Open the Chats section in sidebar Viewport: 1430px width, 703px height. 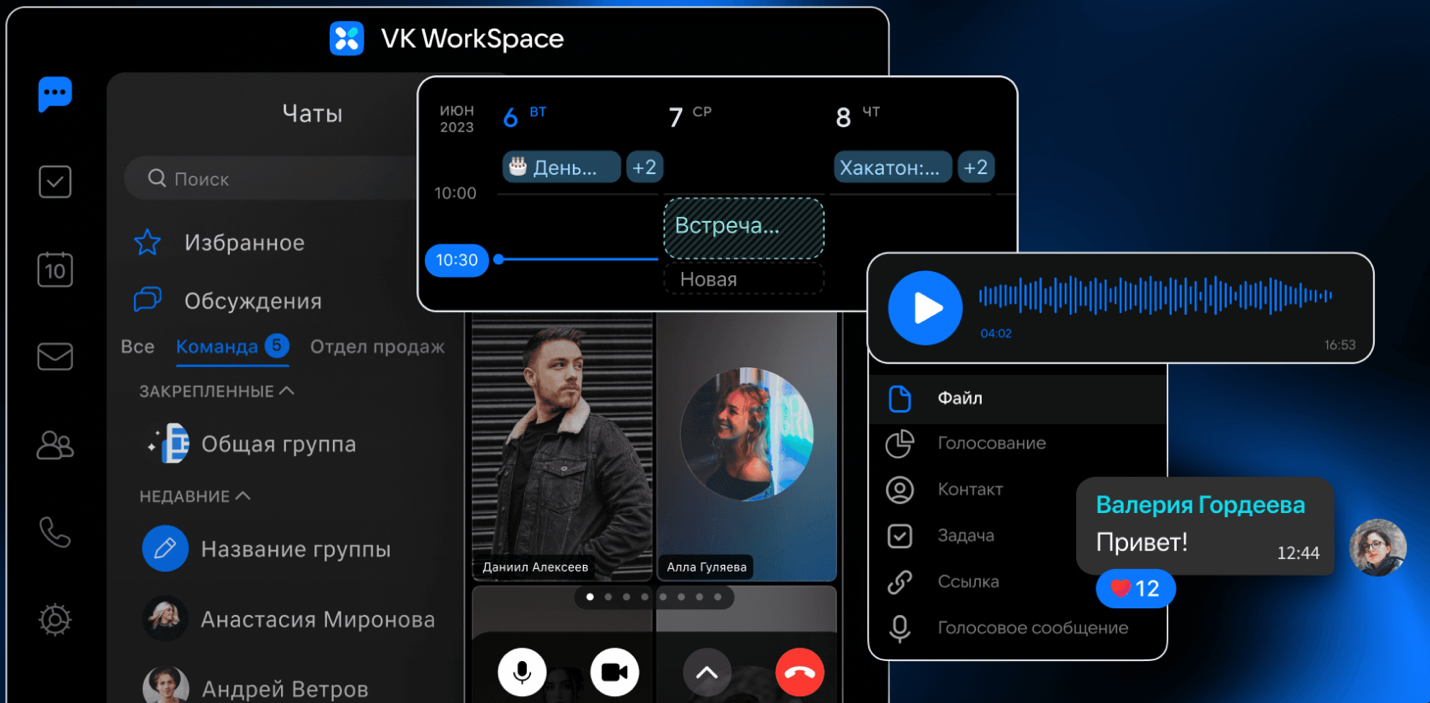pyautogui.click(x=54, y=94)
